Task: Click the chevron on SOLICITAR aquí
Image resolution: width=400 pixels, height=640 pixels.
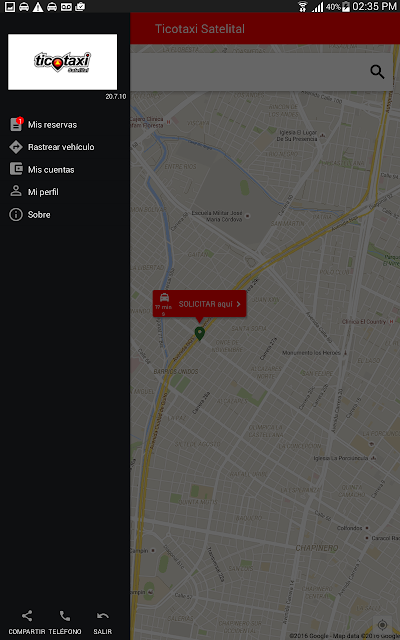Action: [x=238, y=304]
